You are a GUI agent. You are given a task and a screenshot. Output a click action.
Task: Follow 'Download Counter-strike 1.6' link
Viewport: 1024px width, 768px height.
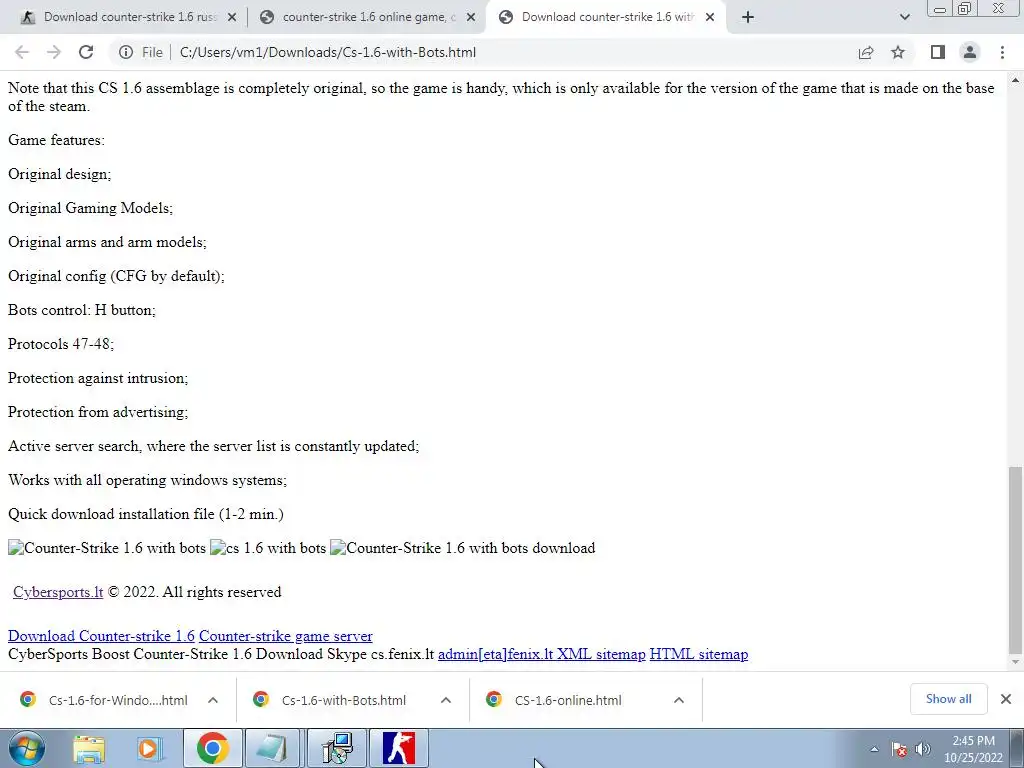click(x=101, y=635)
